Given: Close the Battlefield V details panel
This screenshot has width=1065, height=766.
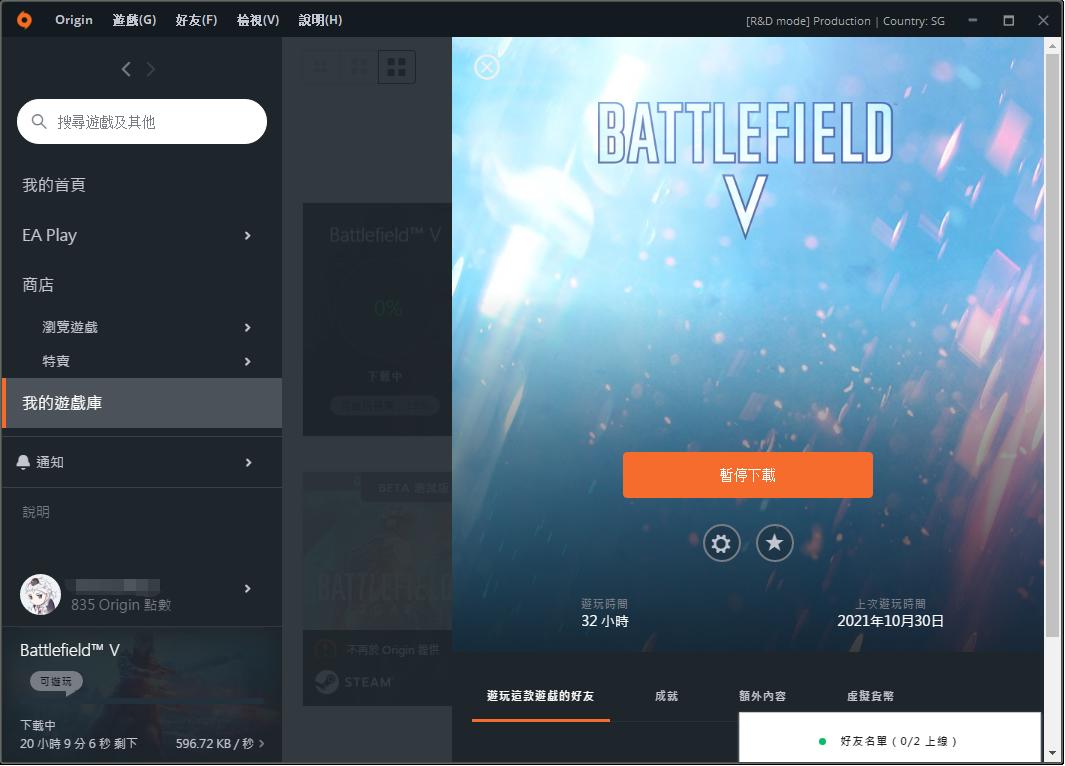Looking at the screenshot, I should click(x=487, y=67).
